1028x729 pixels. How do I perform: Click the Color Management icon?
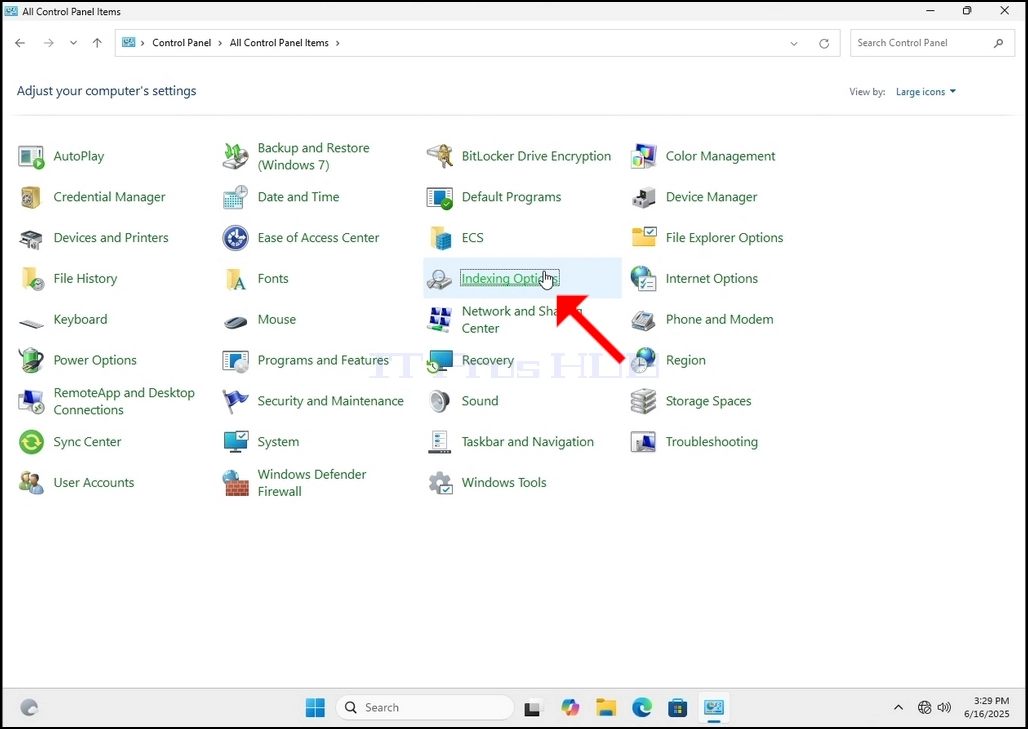(644, 157)
